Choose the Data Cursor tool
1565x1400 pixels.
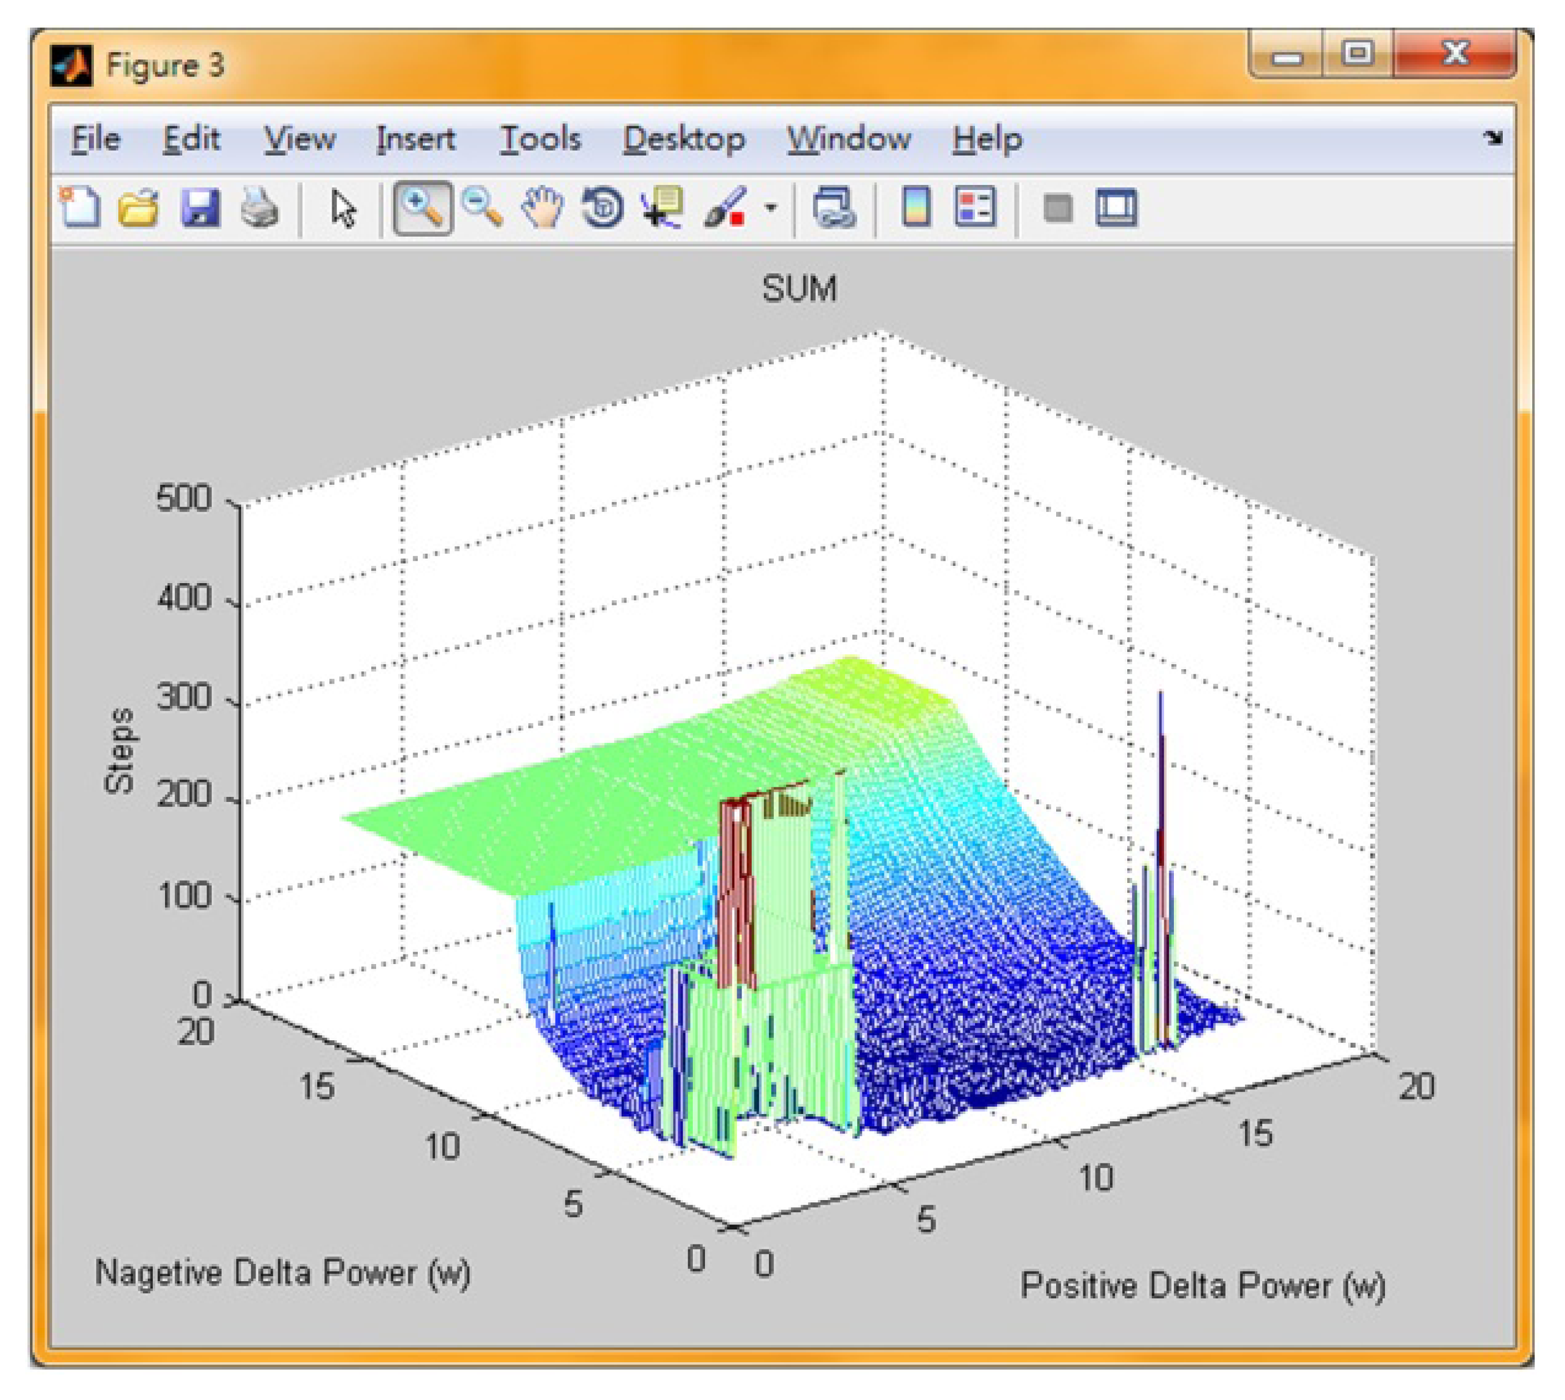(662, 208)
